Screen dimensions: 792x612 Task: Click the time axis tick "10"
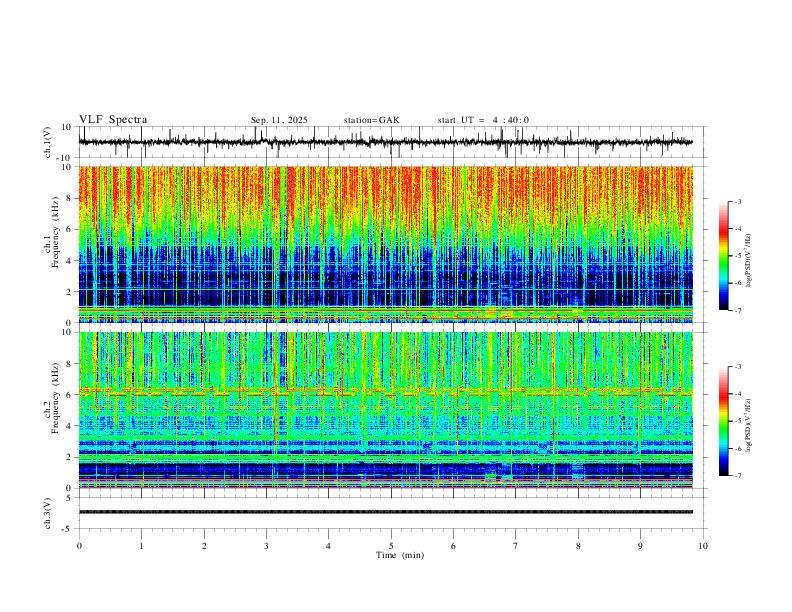703,546
